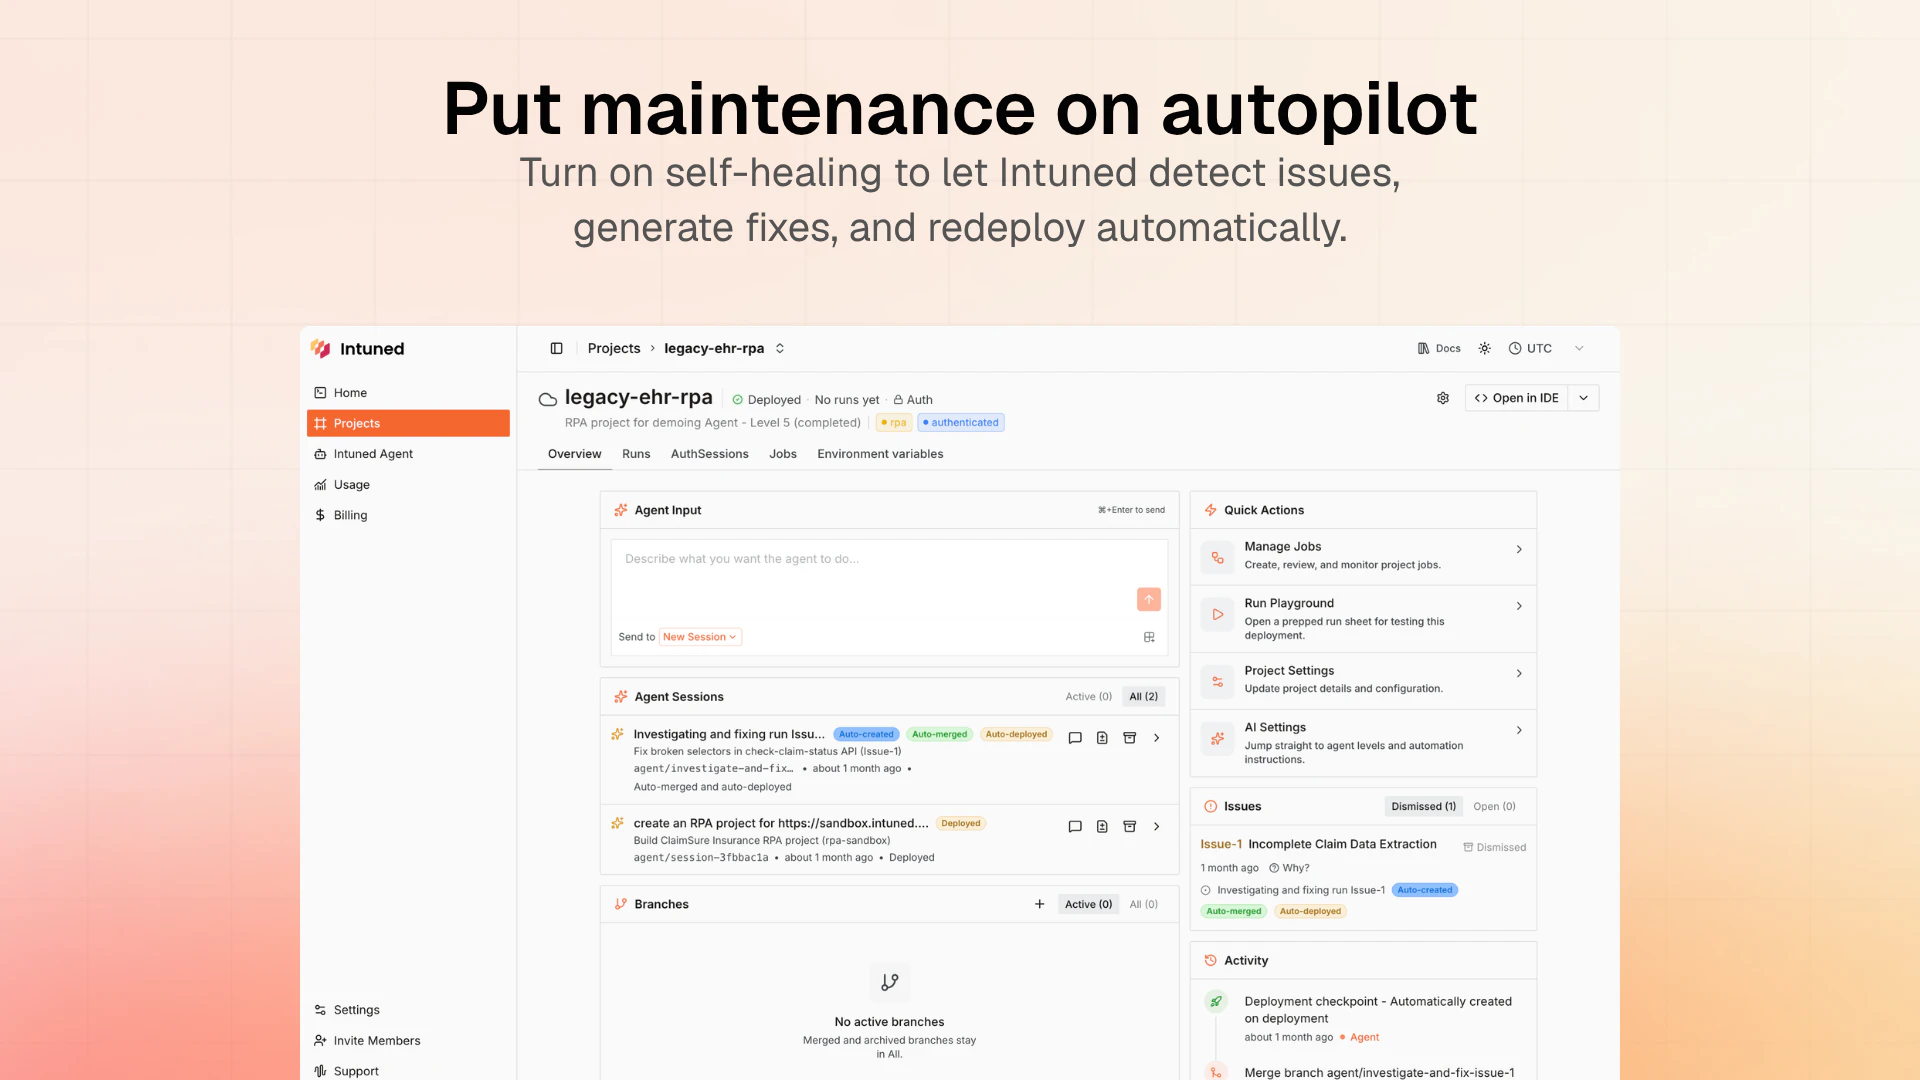
Task: Go to Projects via the breadcrumb
Action: pos(614,348)
